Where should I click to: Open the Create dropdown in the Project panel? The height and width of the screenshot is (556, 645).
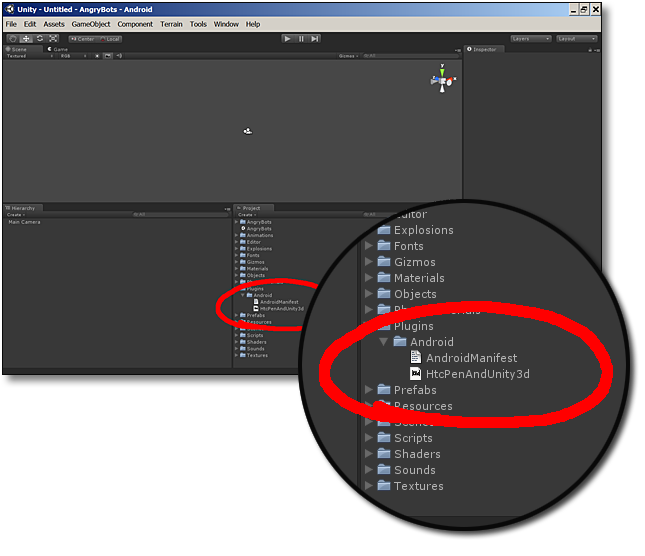coord(247,215)
